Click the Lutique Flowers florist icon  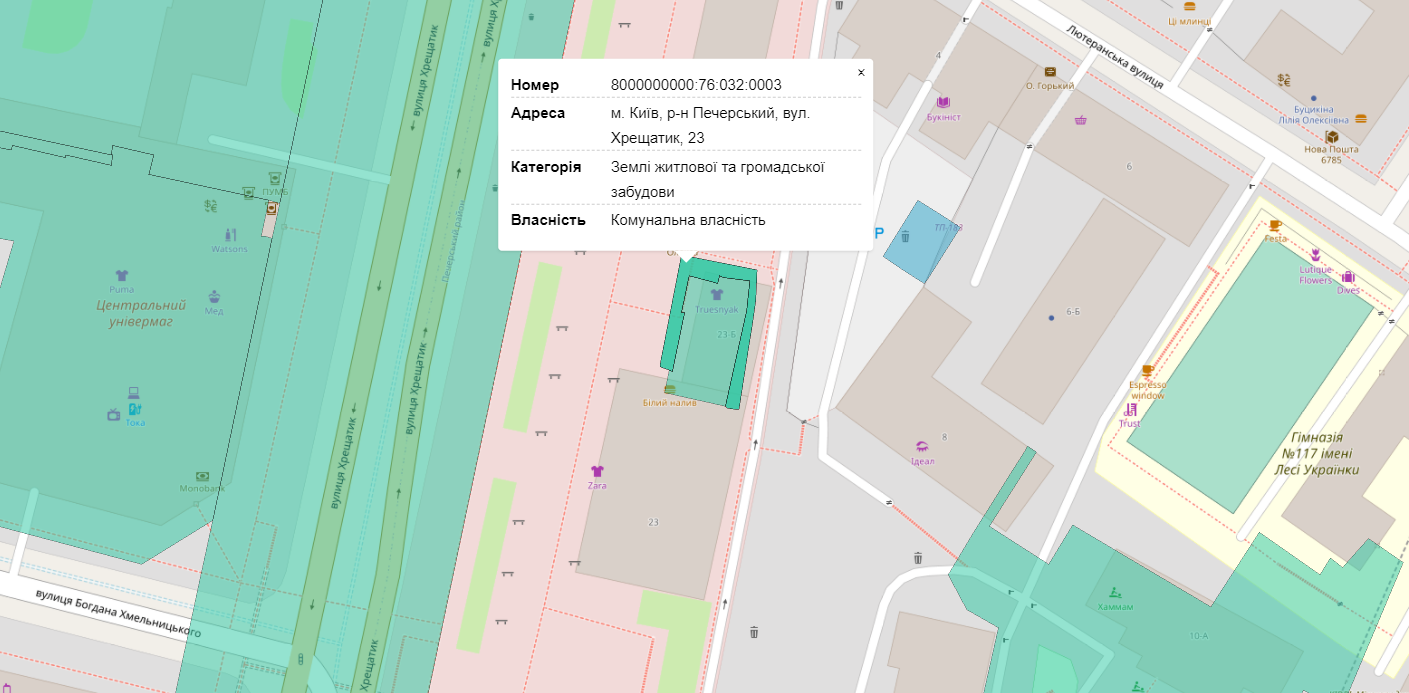click(x=1316, y=254)
